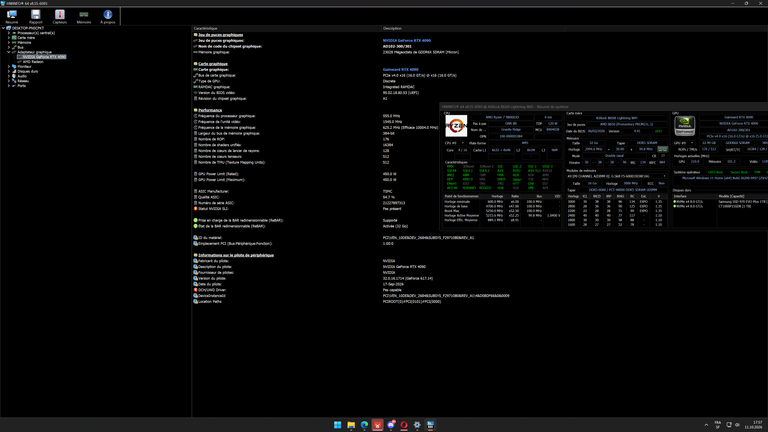768x432 pixels.
Task: Open the Résumé summary toolbar button
Action: [12, 17]
